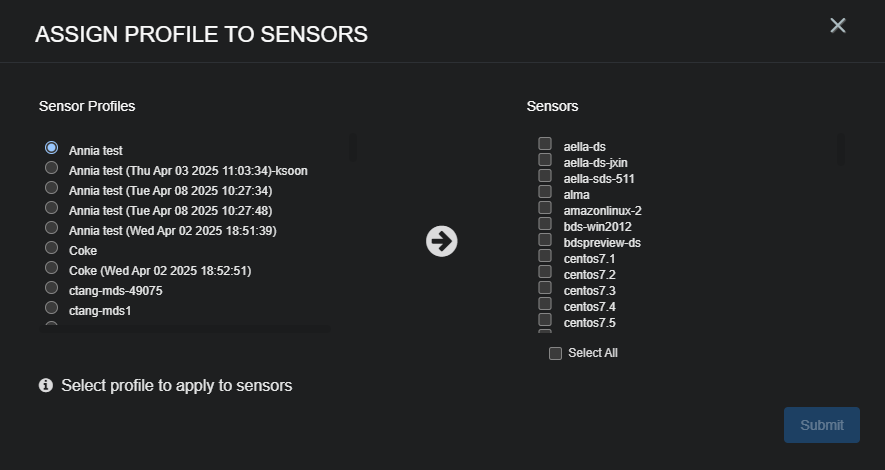Viewport: 885px width, 470px height.
Task: Select 'Annia test (Wed Apr 02 2025 18:51:39)' profile
Action: coord(52,228)
